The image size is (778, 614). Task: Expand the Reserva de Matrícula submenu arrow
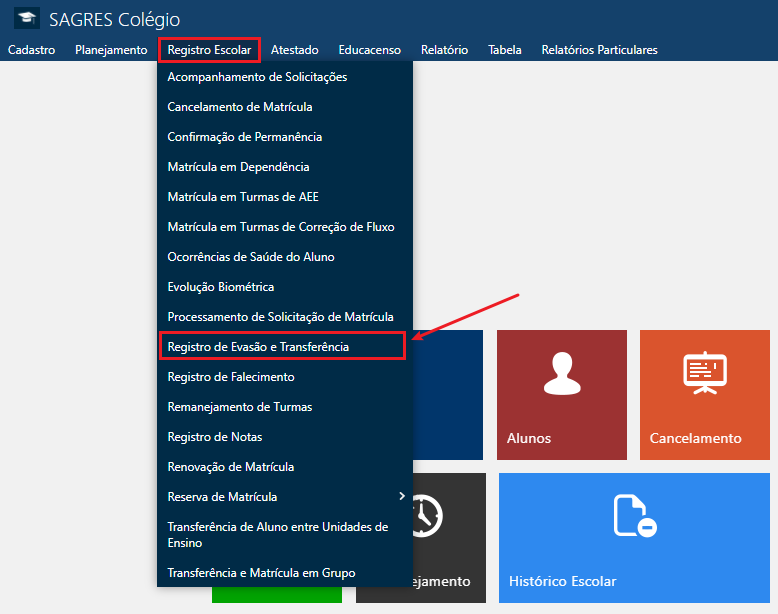402,496
